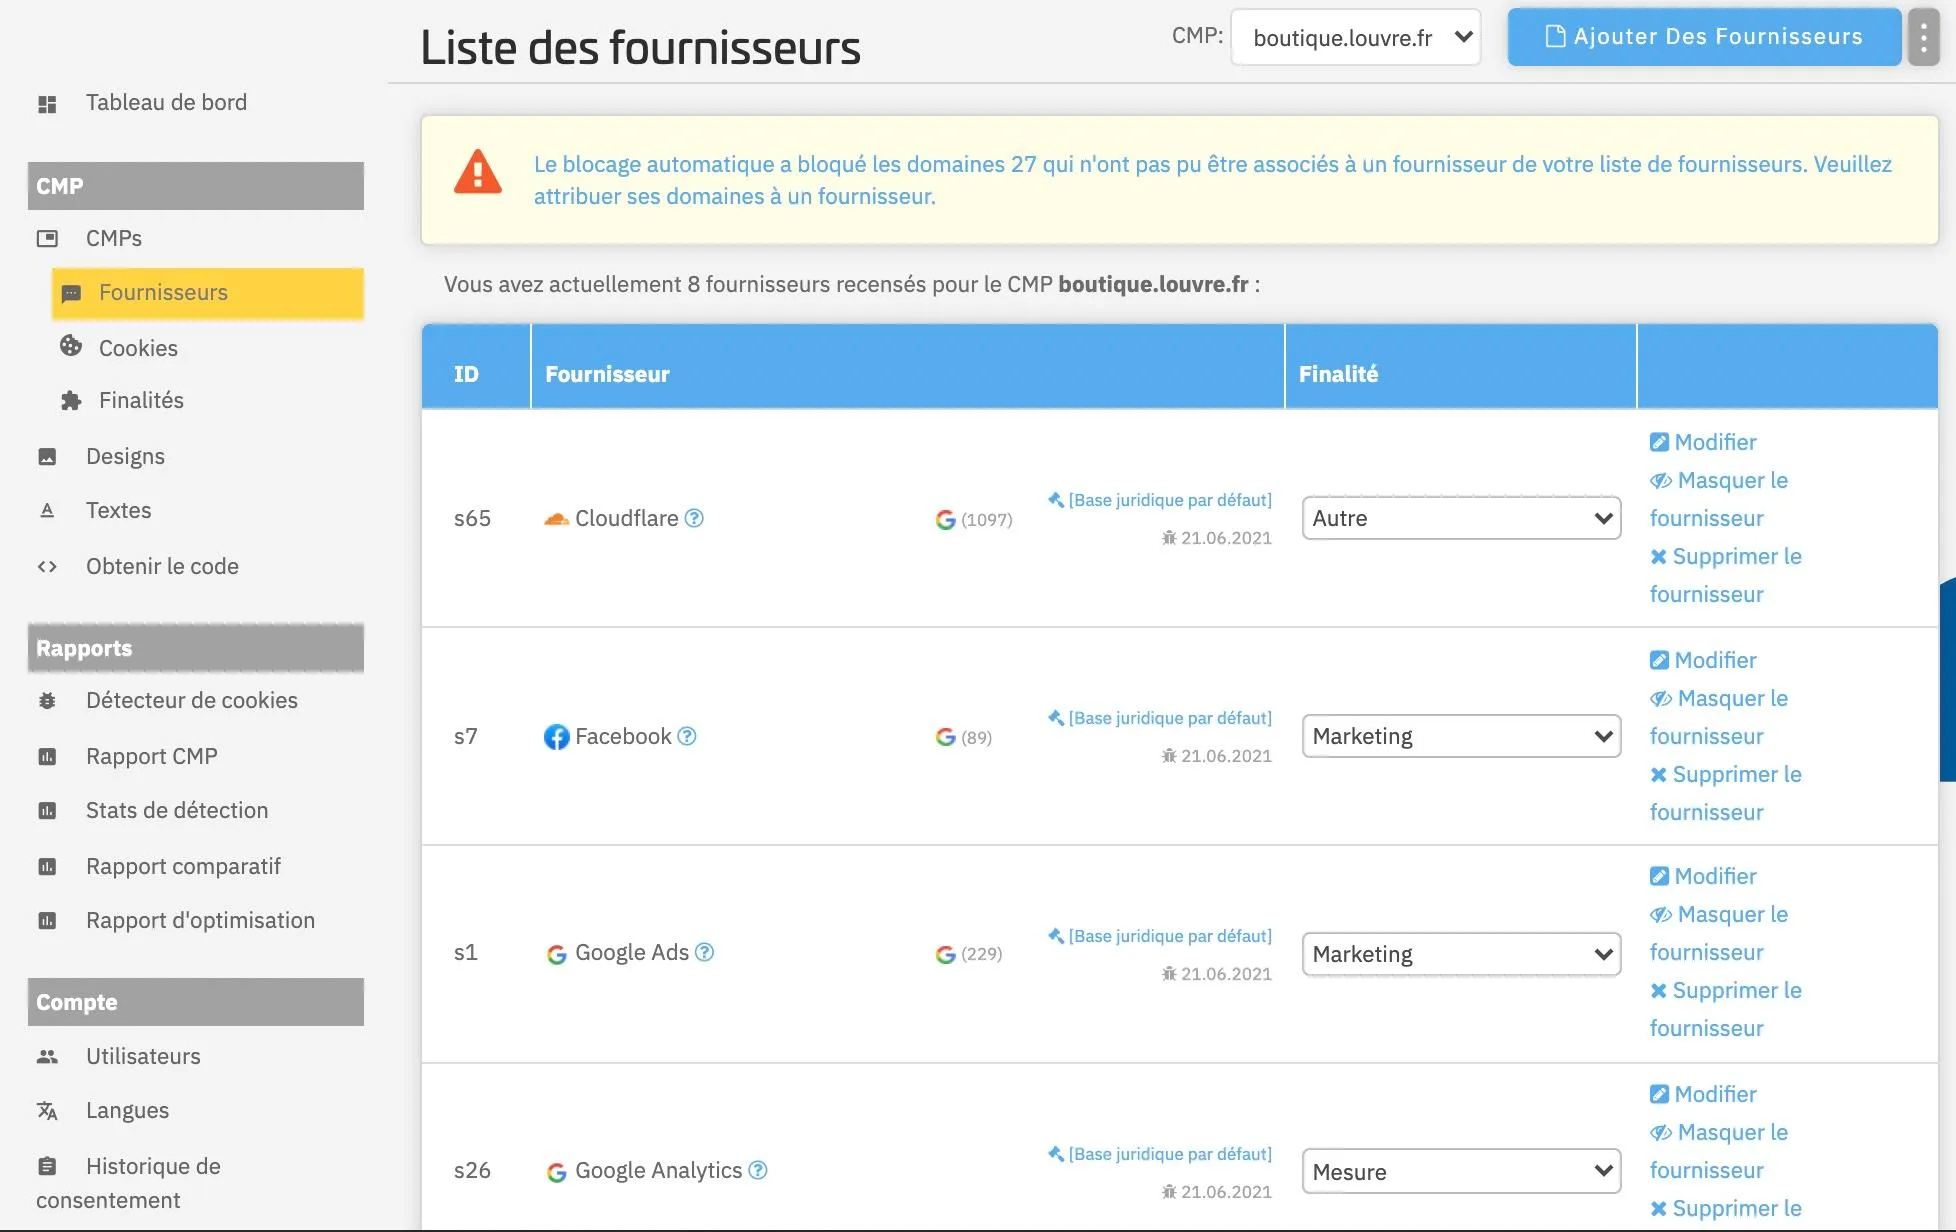Open Cookies sidebar entry
The image size is (1956, 1232).
[138, 348]
